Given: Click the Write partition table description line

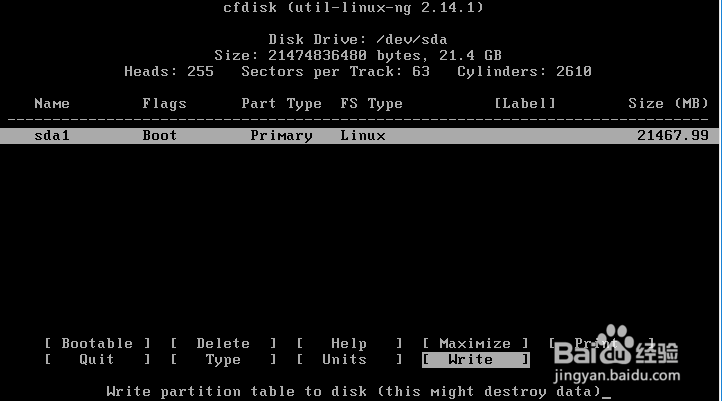Looking at the screenshot, I should [354, 391].
